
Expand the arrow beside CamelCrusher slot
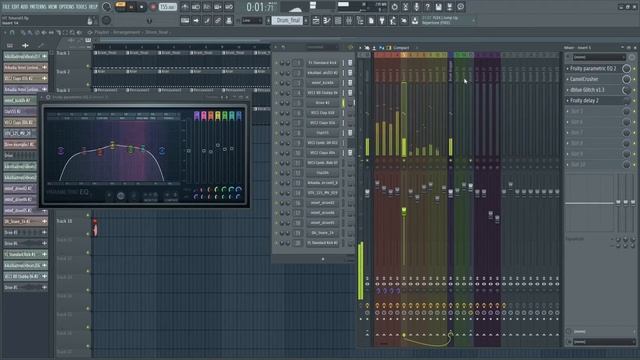pos(567,79)
